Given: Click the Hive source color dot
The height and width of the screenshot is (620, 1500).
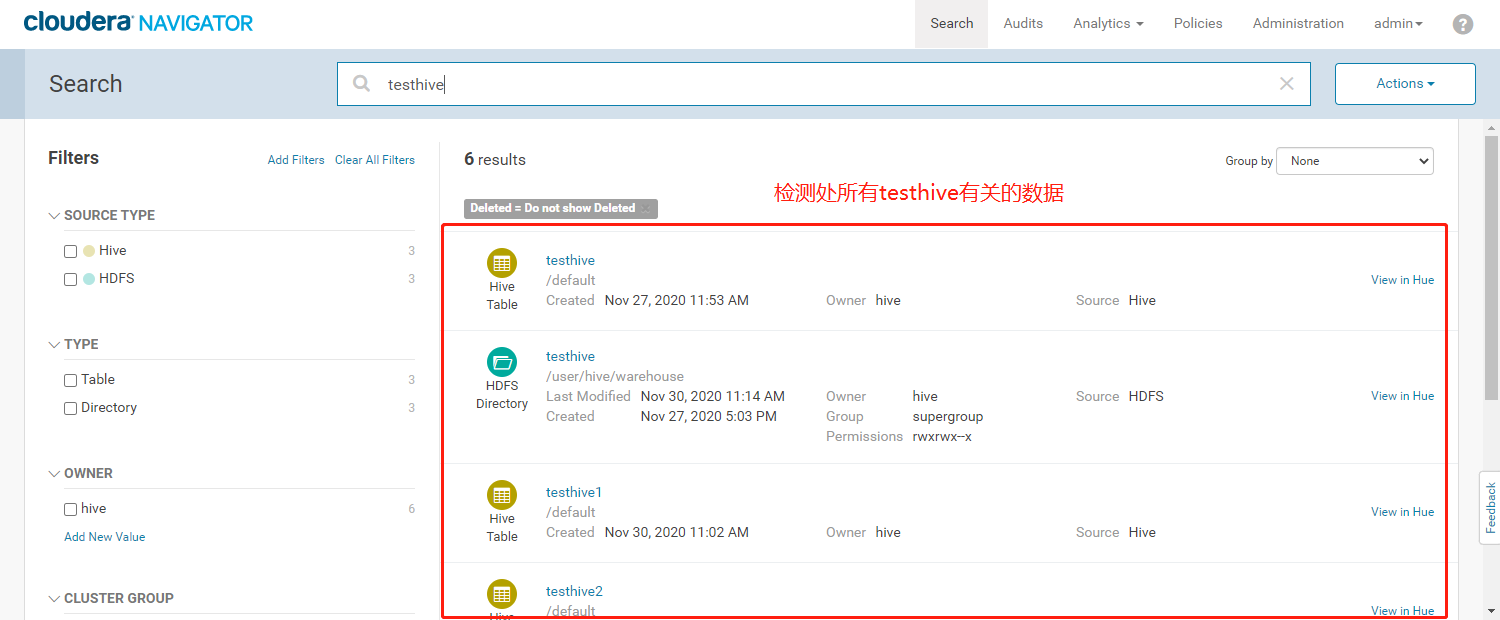Looking at the screenshot, I should click(89, 251).
